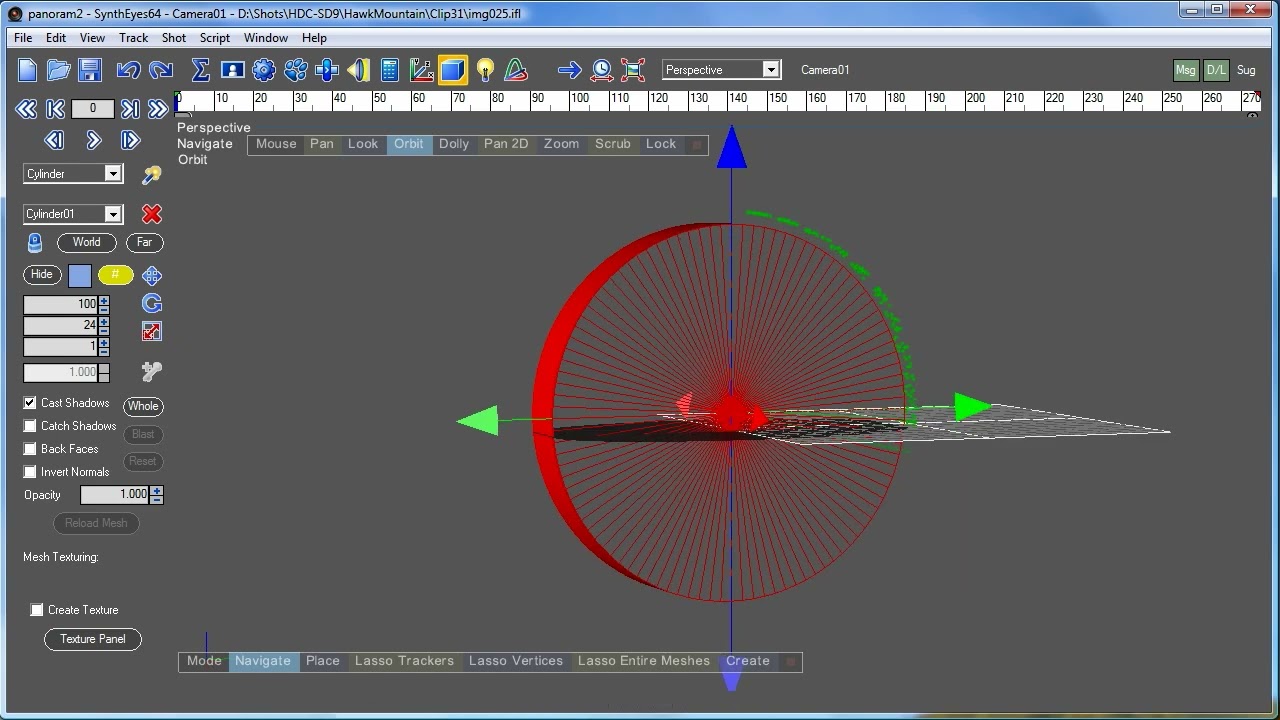Open the Track menu
This screenshot has width=1280, height=720.
click(133, 38)
